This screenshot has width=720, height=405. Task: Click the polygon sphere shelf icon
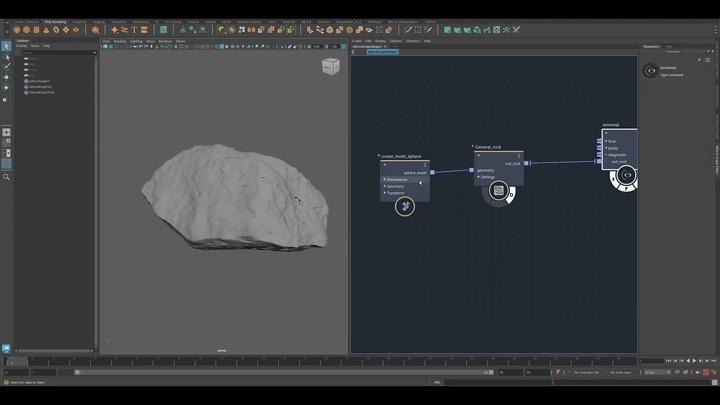click(x=17, y=30)
